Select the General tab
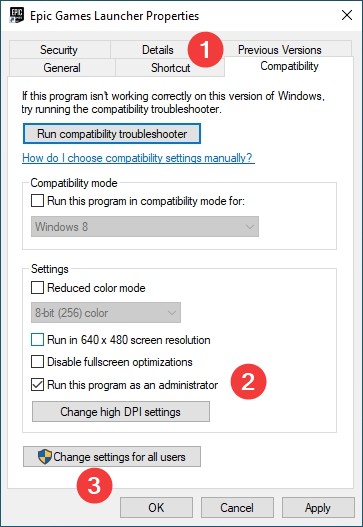Image resolution: width=363 pixels, height=527 pixels. point(62,68)
